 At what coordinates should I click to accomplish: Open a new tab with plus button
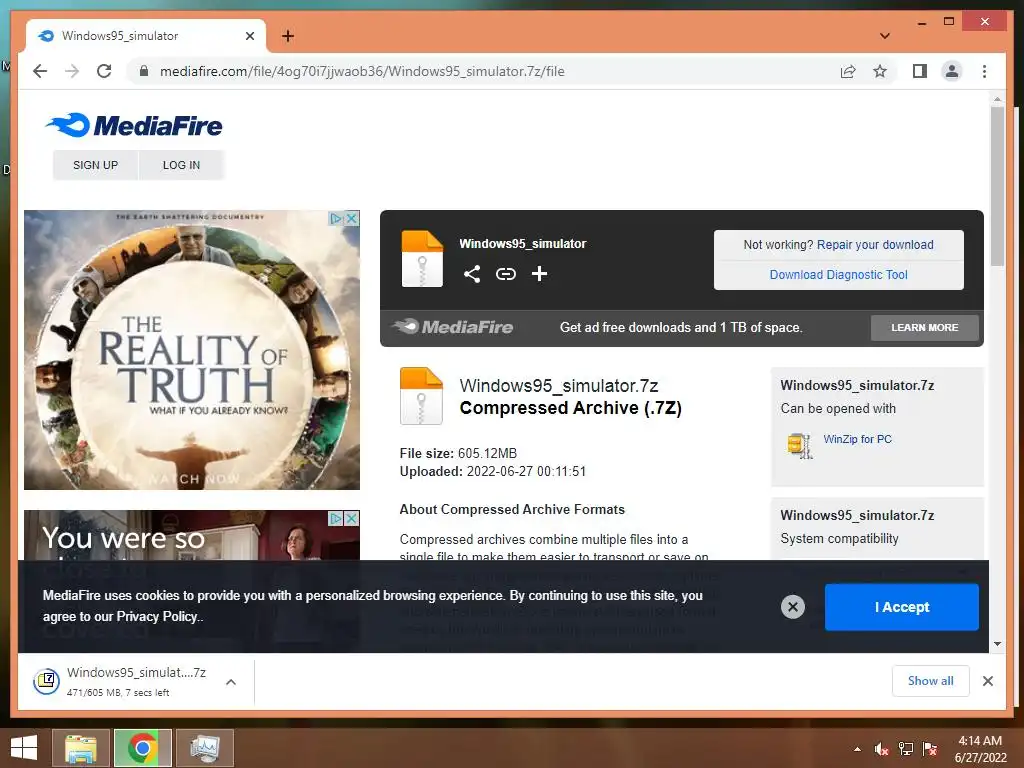click(x=287, y=36)
